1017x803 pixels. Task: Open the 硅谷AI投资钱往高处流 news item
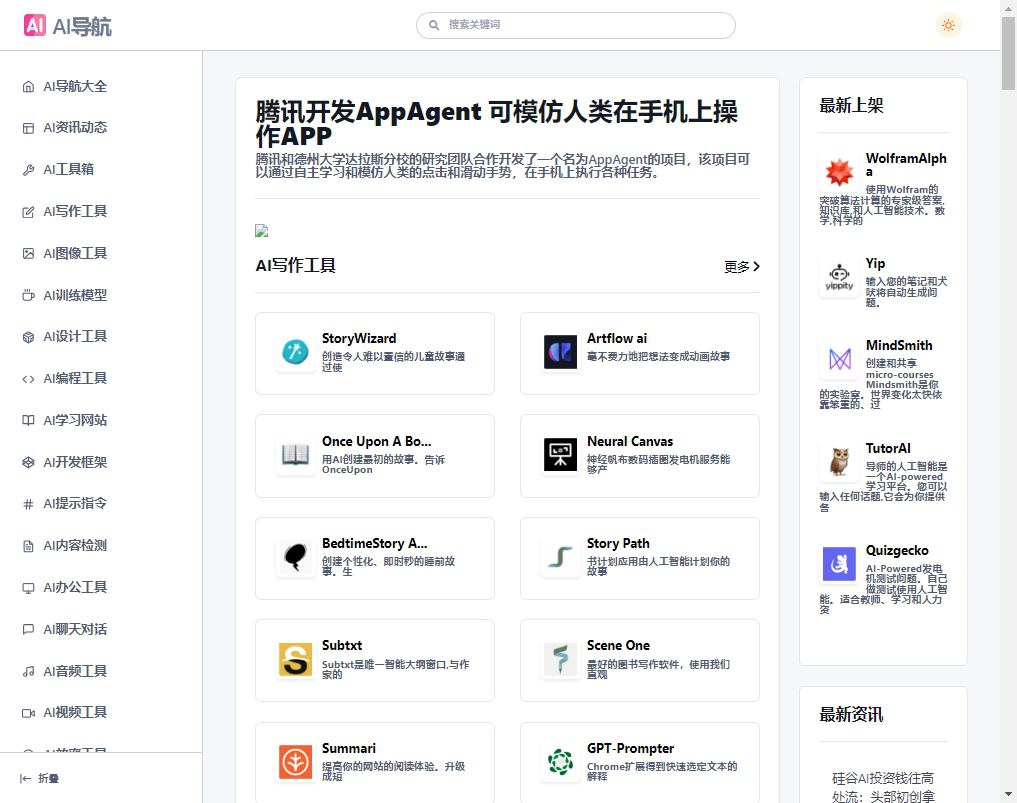[883, 787]
